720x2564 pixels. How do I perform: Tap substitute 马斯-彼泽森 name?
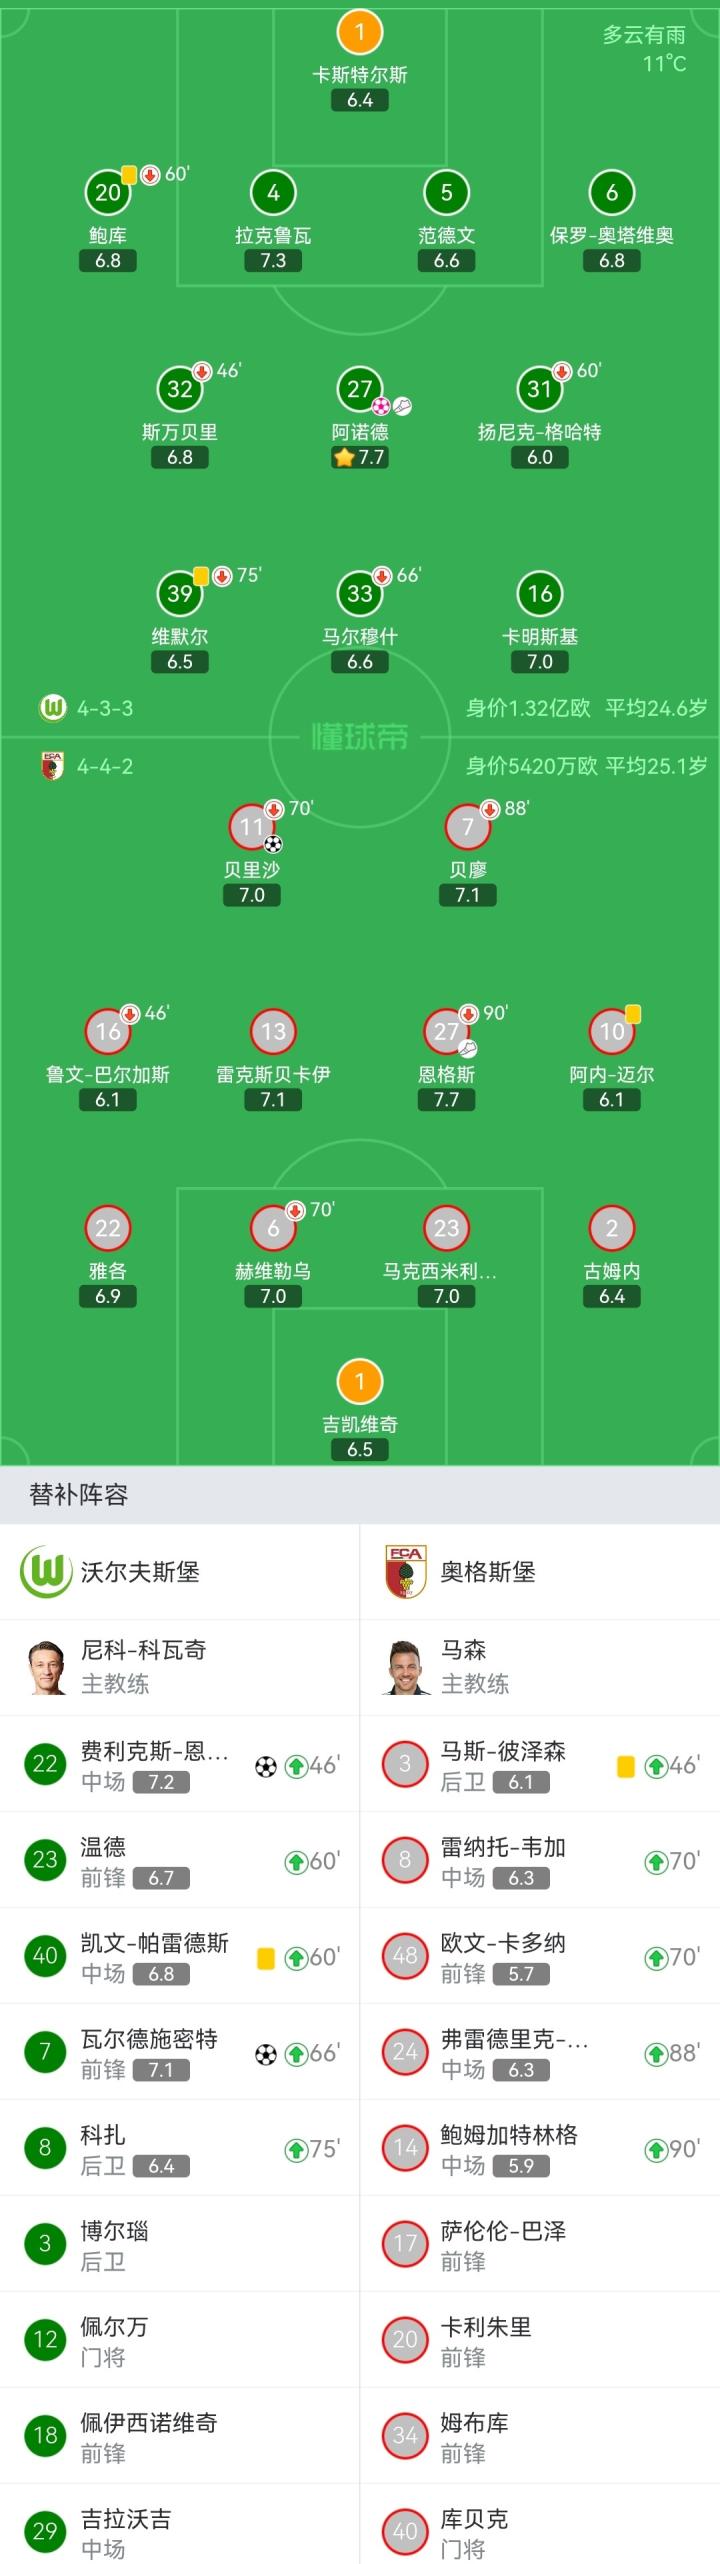503,1751
